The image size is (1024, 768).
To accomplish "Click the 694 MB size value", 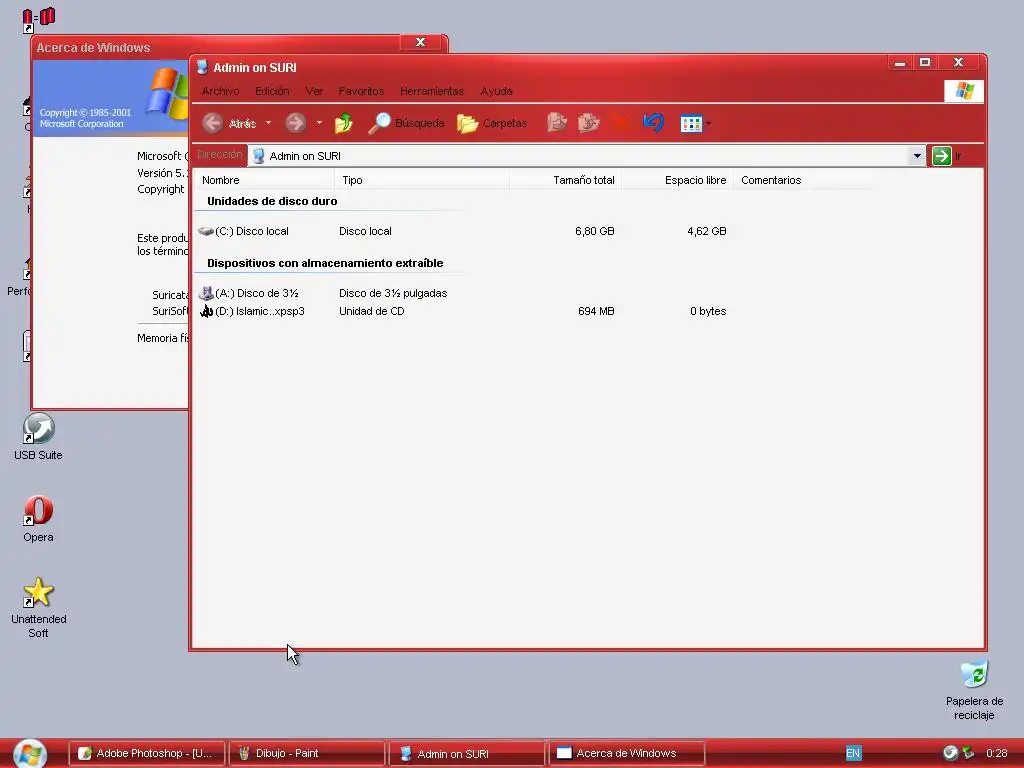I will click(596, 312).
